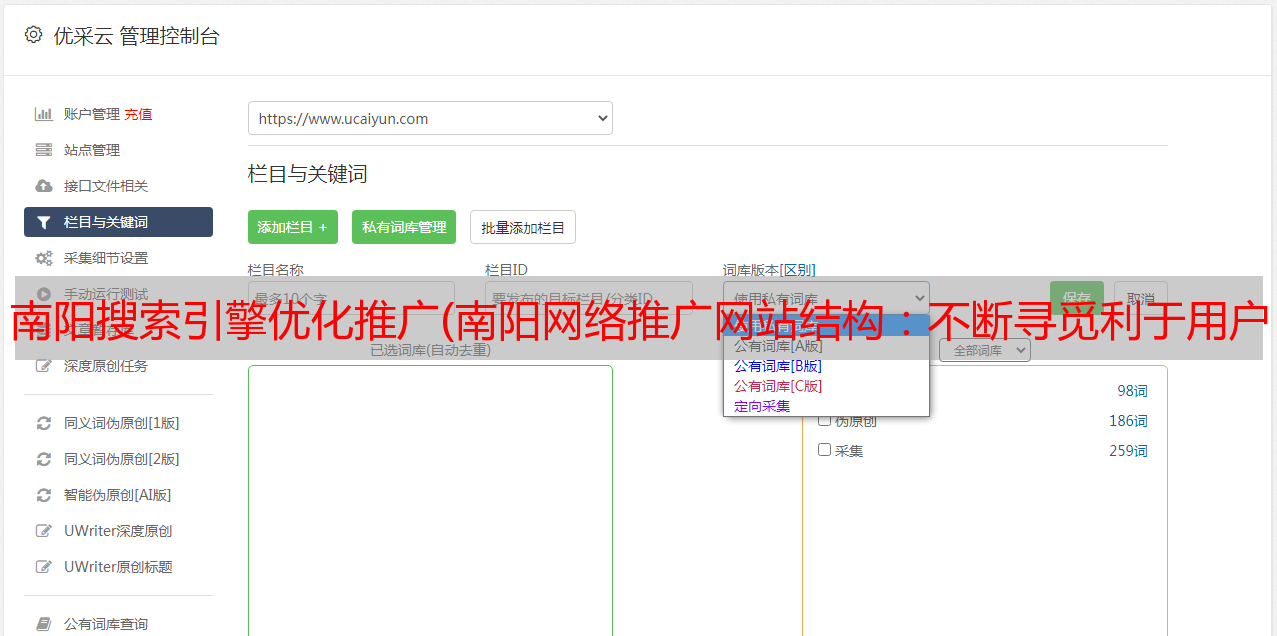Tick the 采集 checkbox

click(x=825, y=450)
